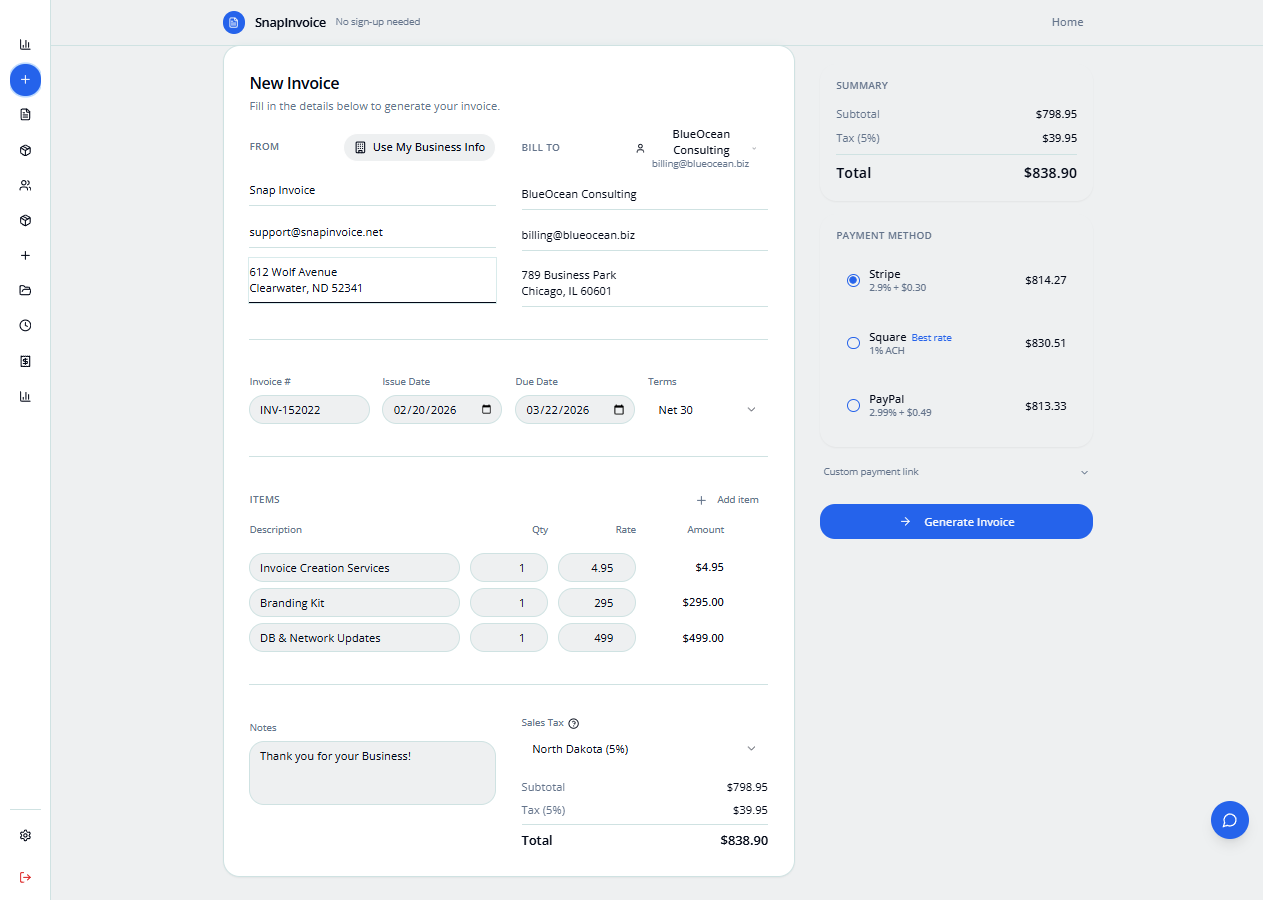The height and width of the screenshot is (900, 1263).
Task: Click the SnapInvoice logo in the header
Action: coord(273,21)
